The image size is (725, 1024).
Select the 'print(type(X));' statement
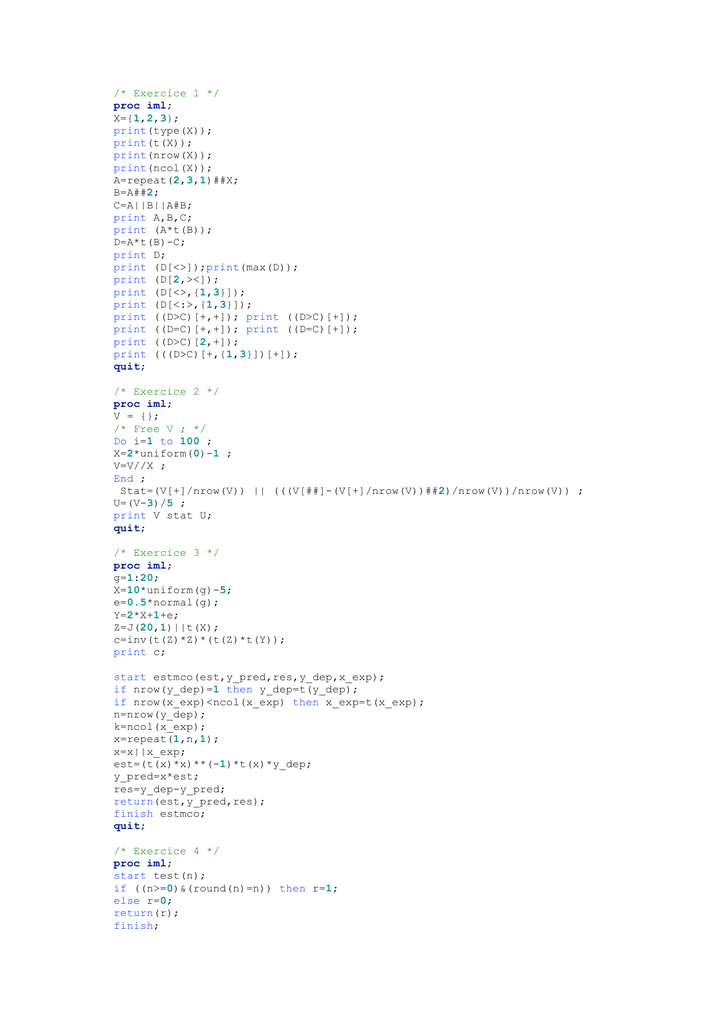(163, 131)
